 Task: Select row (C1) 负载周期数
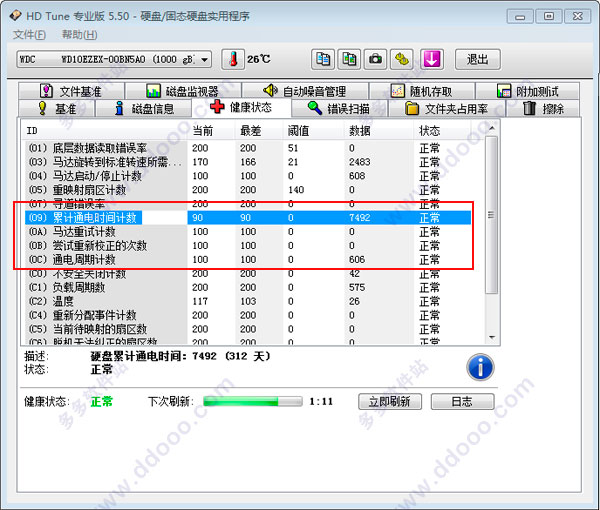click(x=248, y=287)
